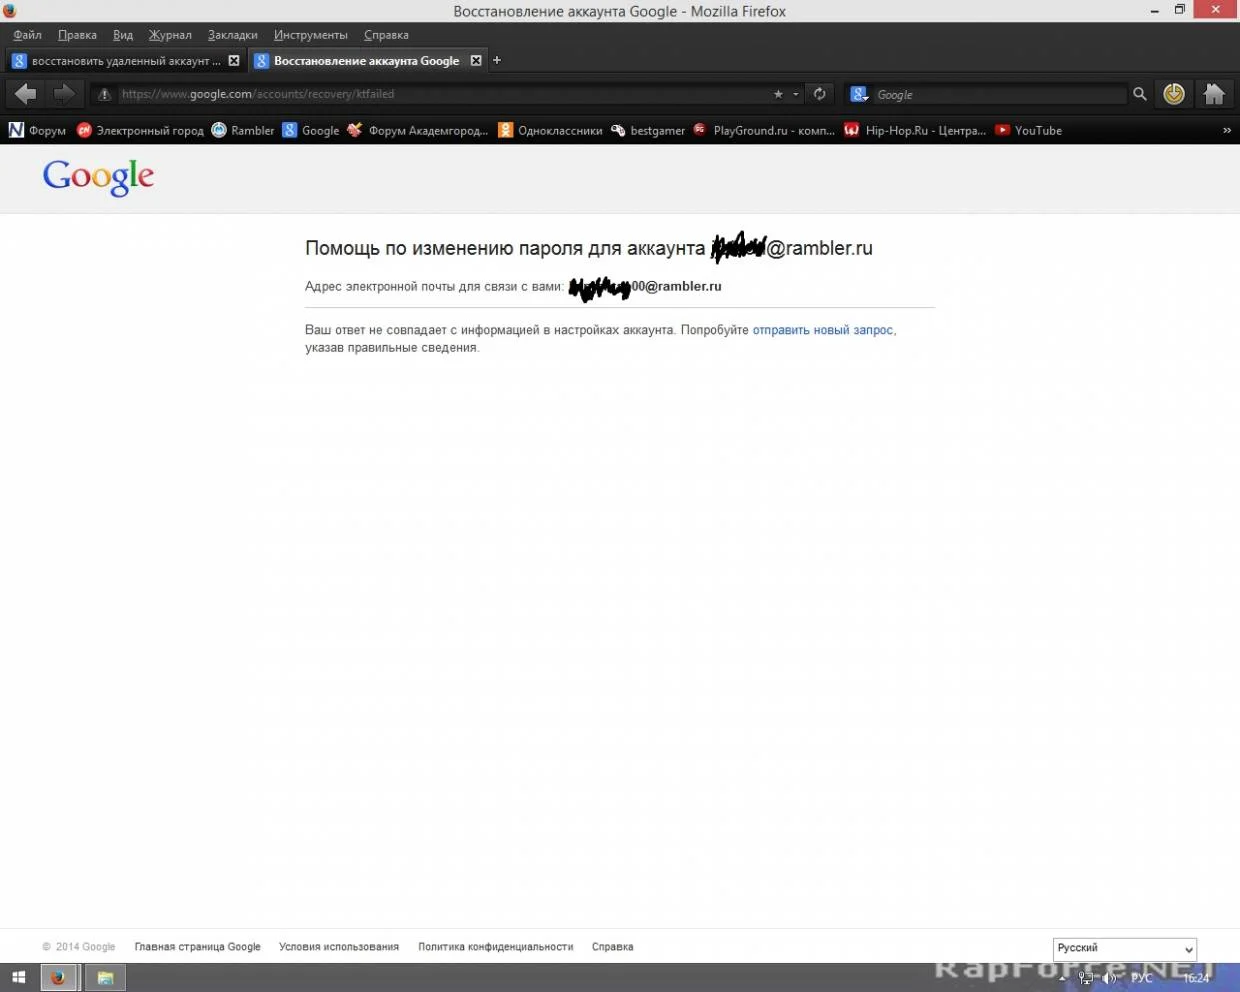Open the Справка menu in menu bar
The image size is (1240, 992).
click(386, 35)
